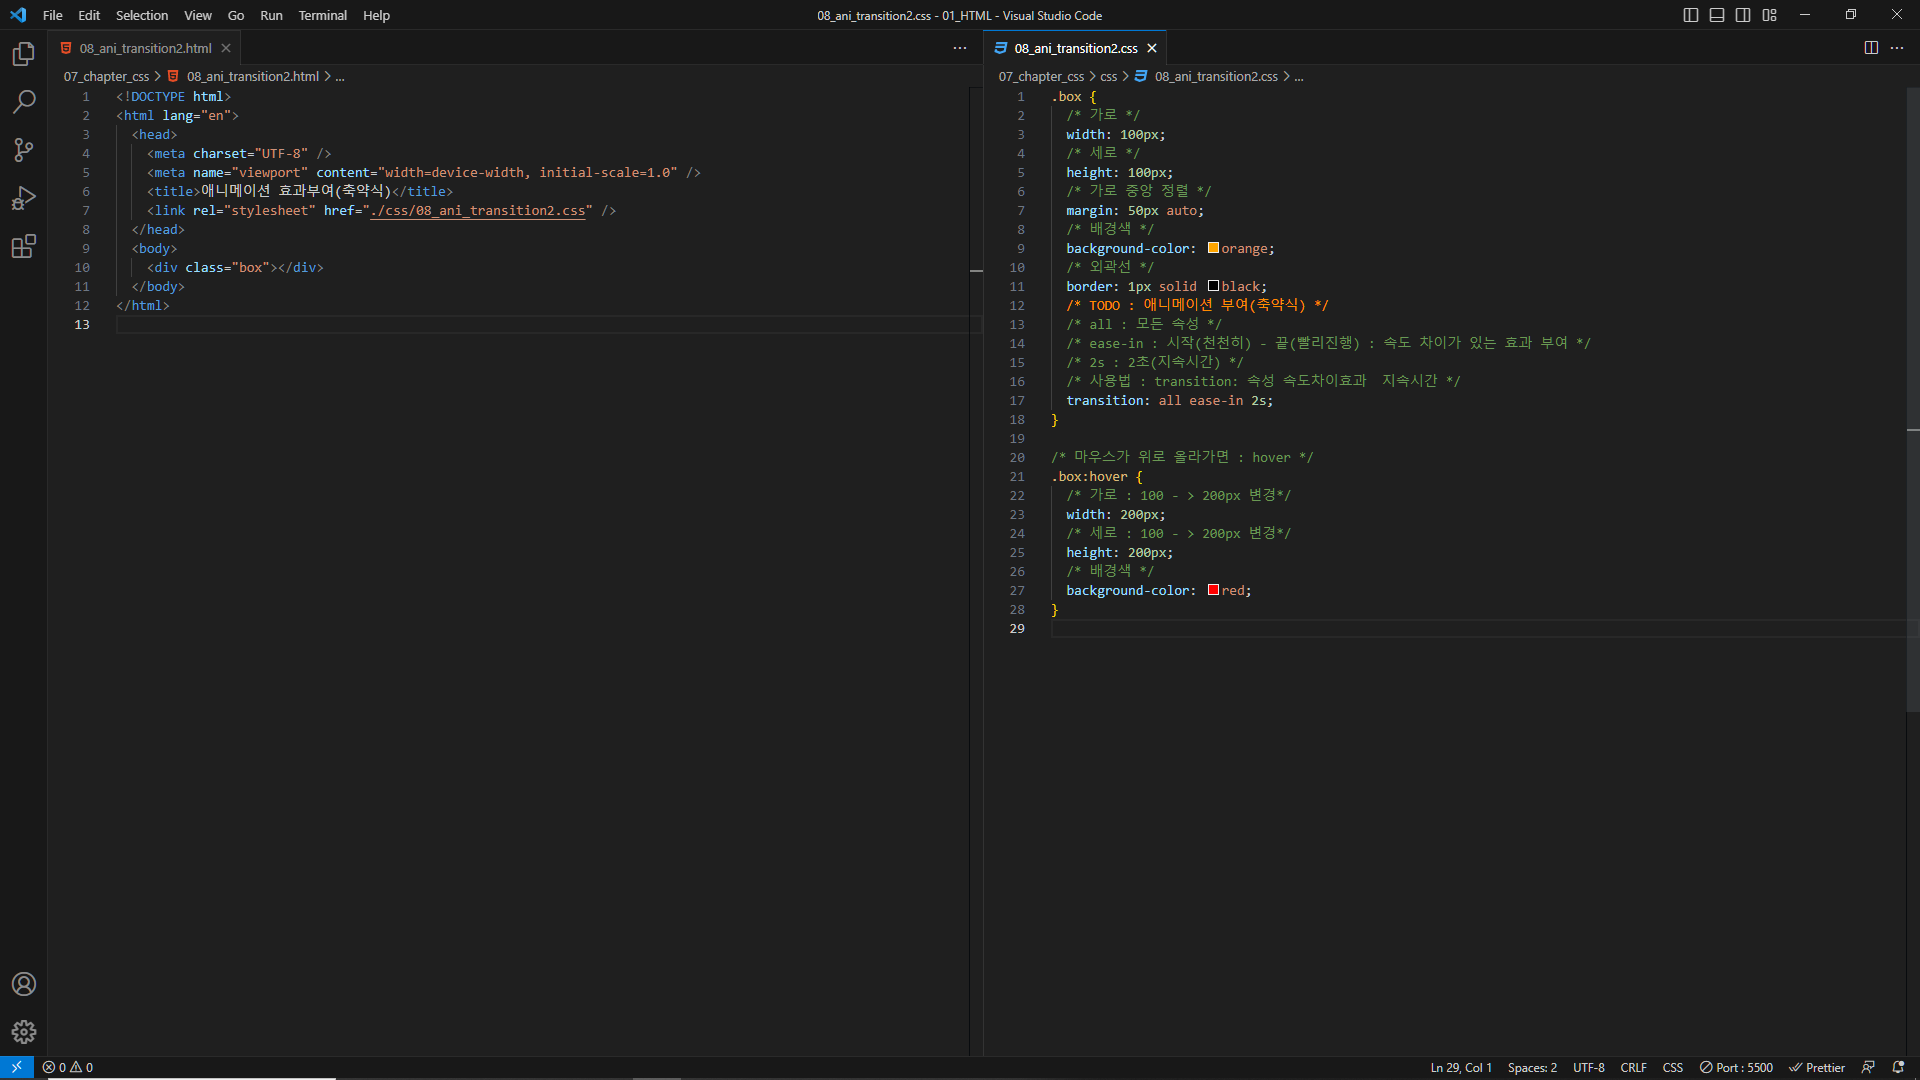The width and height of the screenshot is (1920, 1080).
Task: Expand 07_chapter_css breadcrumb in CSS editor
Action: 1040,76
